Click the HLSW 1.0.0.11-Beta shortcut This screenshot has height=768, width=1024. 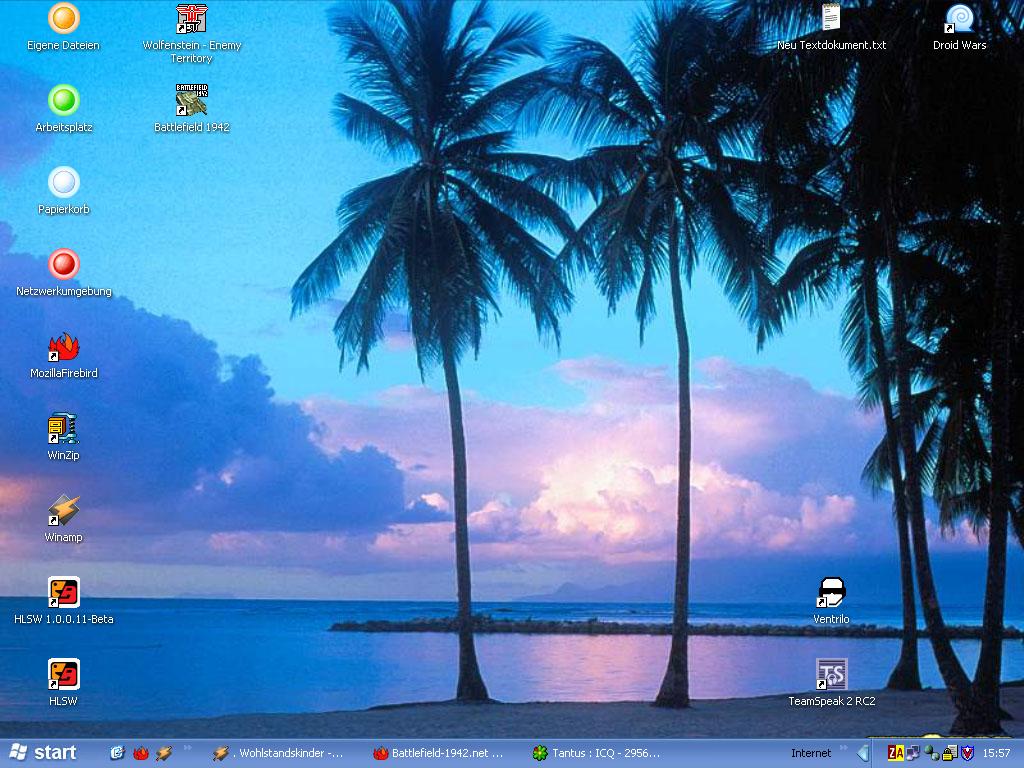64,593
